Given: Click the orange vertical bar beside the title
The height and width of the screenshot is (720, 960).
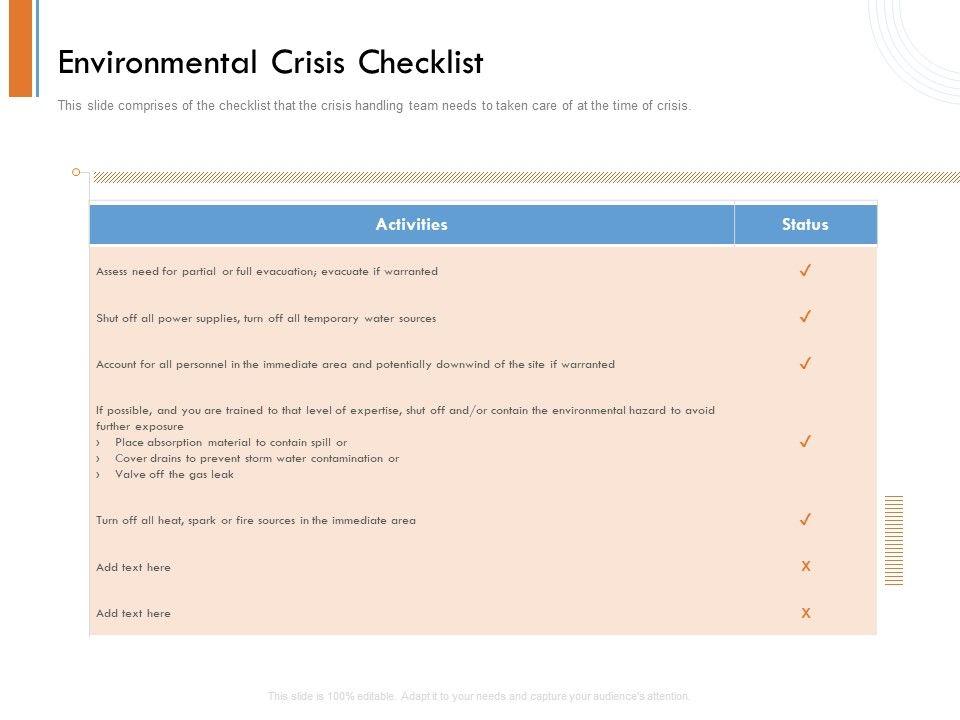Looking at the screenshot, I should pyautogui.click(x=21, y=48).
